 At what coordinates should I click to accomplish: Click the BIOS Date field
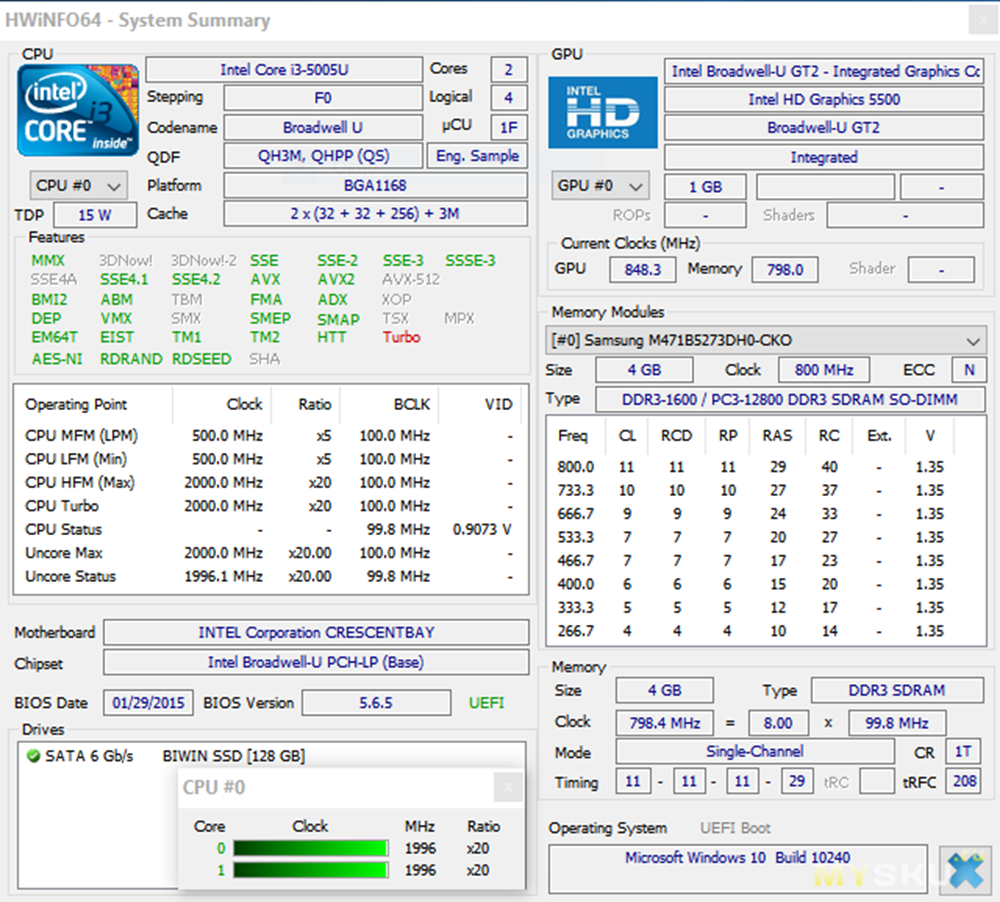(148, 703)
